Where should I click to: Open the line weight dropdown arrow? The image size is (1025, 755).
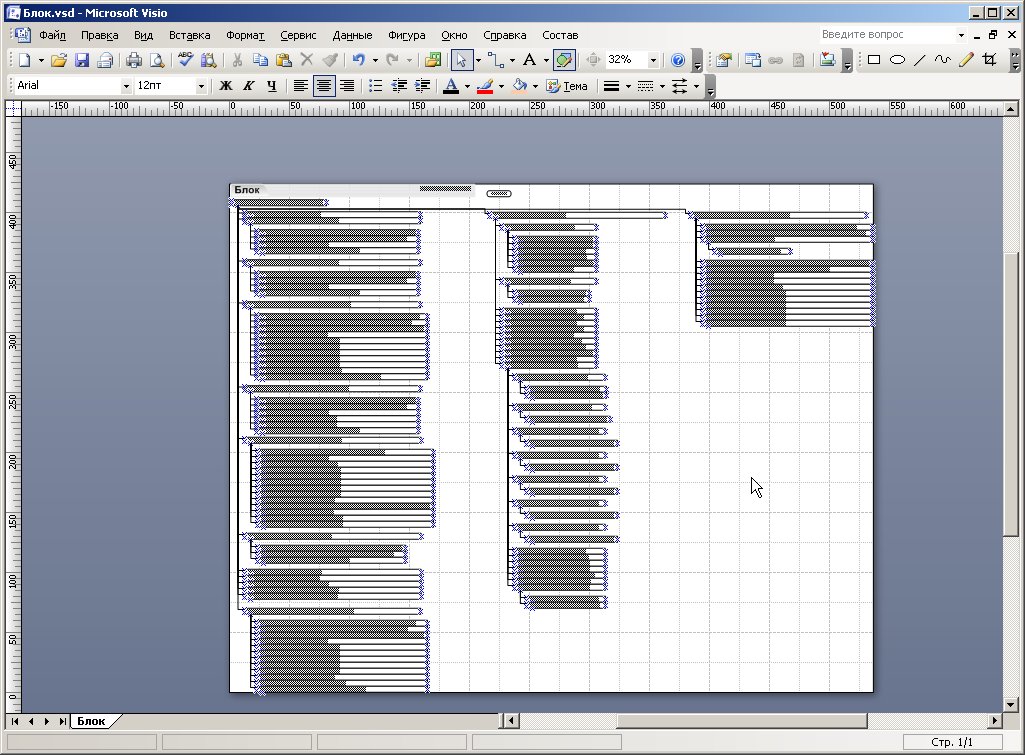[628, 86]
